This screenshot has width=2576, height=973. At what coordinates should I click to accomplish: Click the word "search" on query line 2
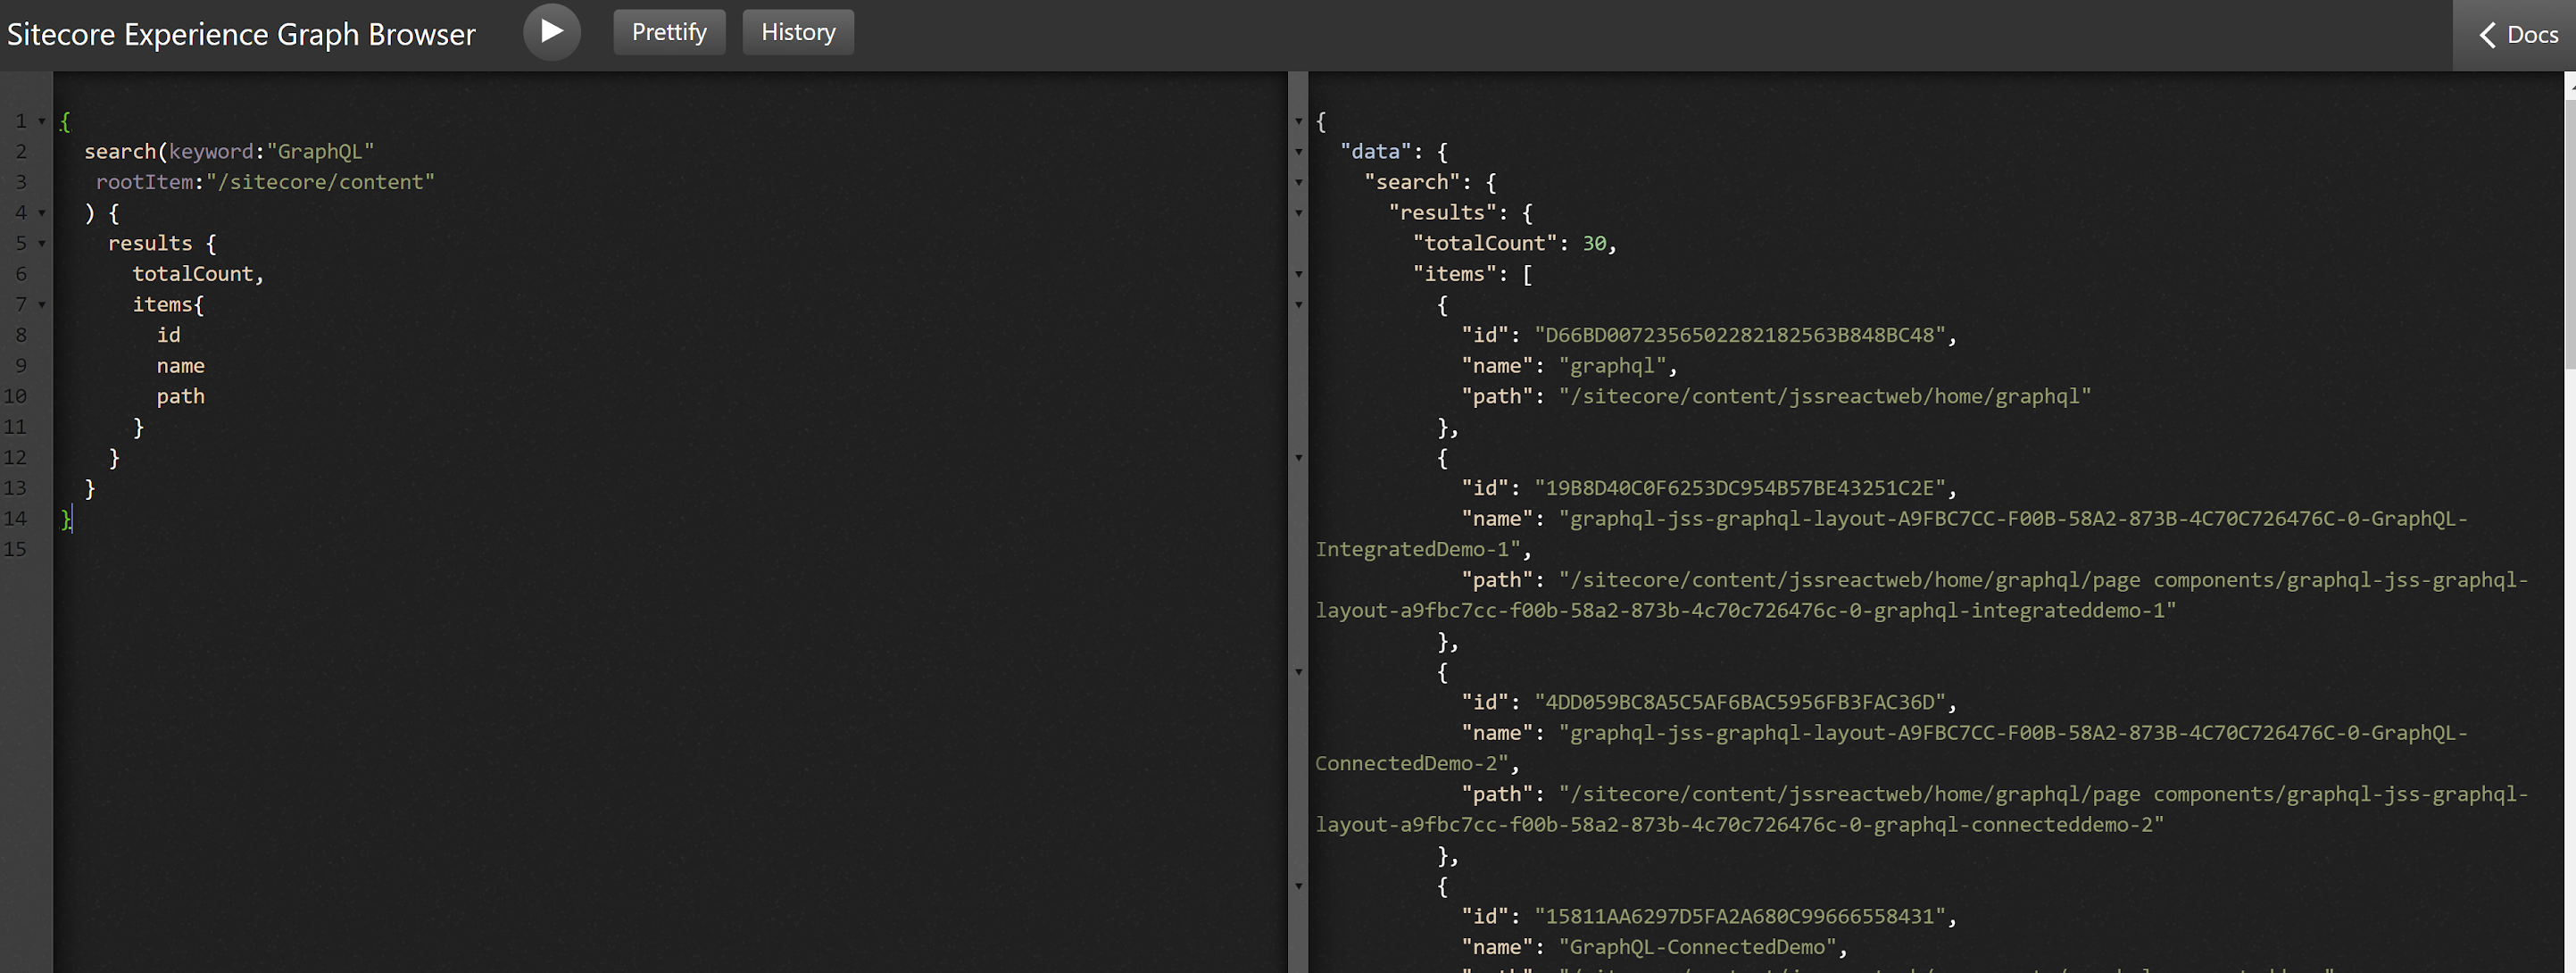(x=120, y=152)
